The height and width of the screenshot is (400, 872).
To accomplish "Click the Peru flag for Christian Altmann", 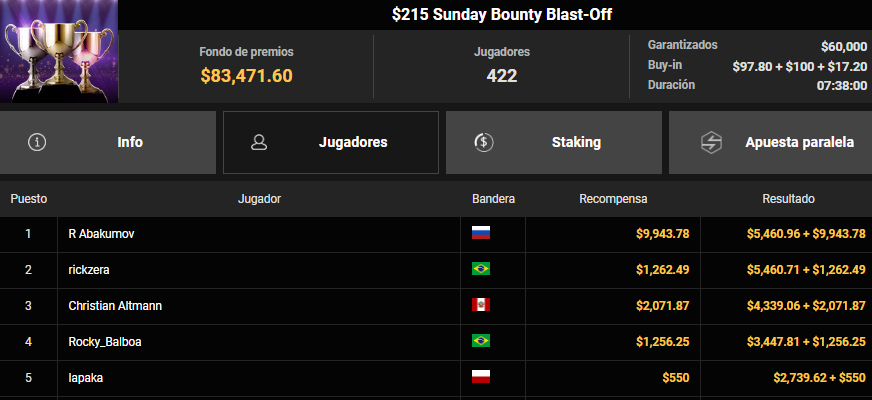I will [x=481, y=305].
